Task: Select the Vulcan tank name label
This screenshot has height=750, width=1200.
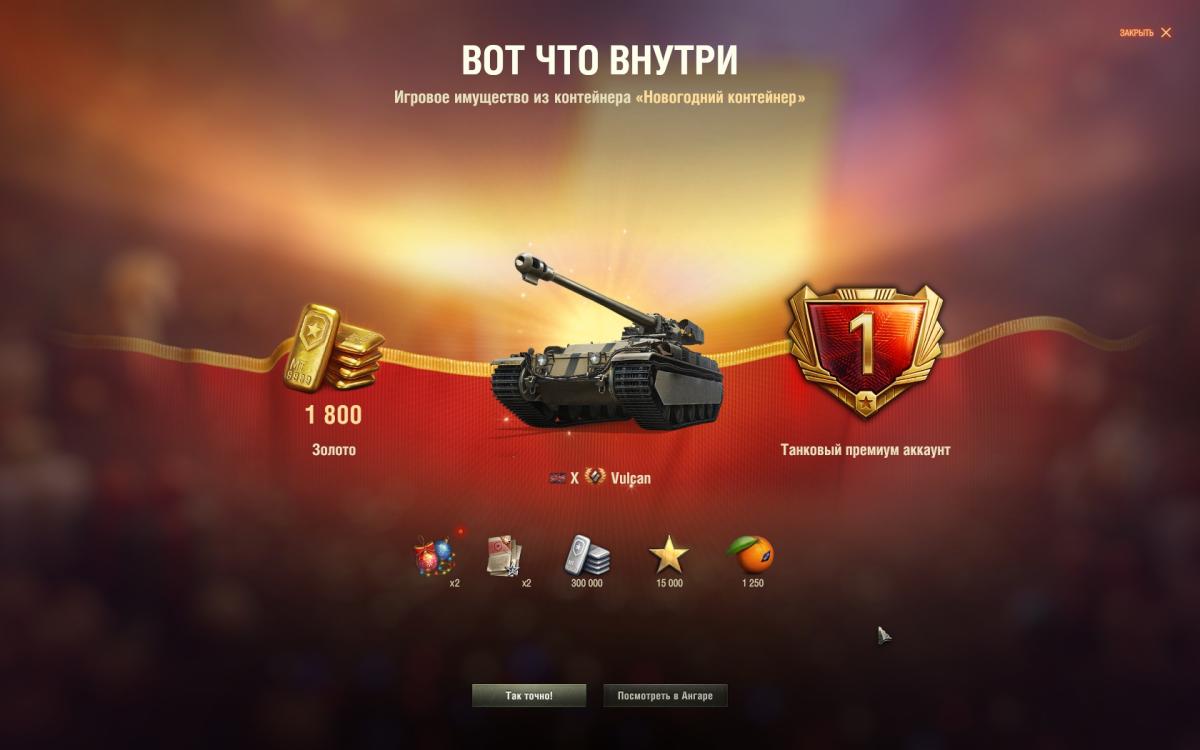Action: [x=631, y=479]
